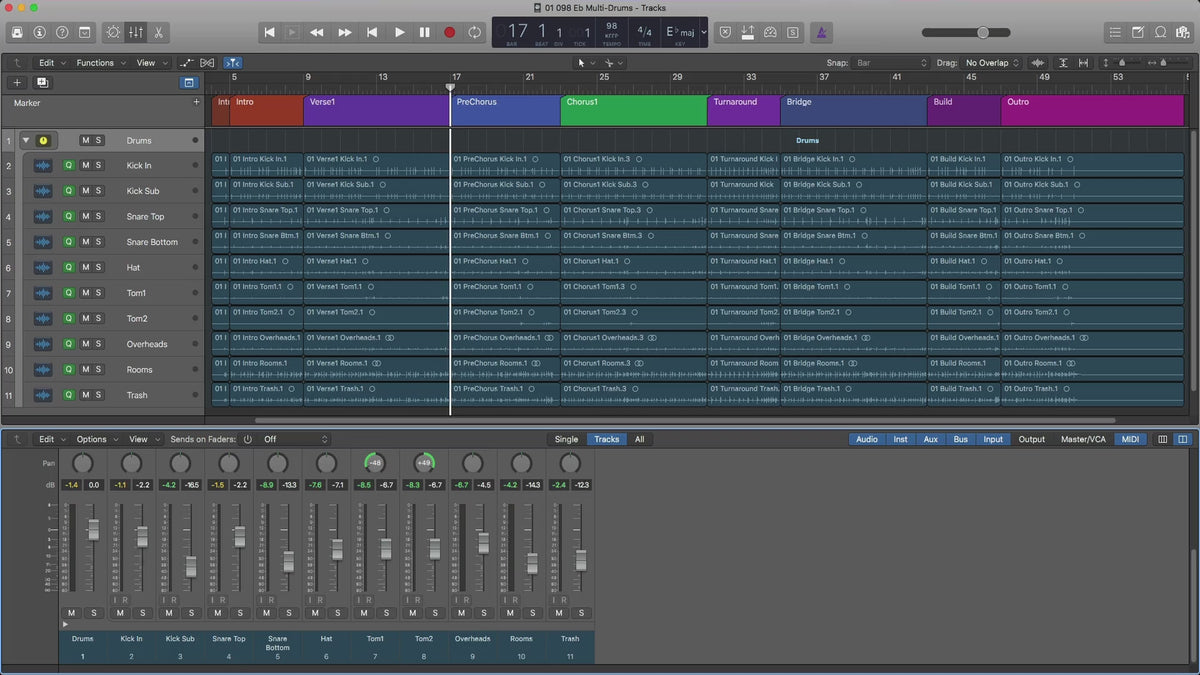The image size is (1200, 675).
Task: Mute the Kick In track
Action: 85,166
